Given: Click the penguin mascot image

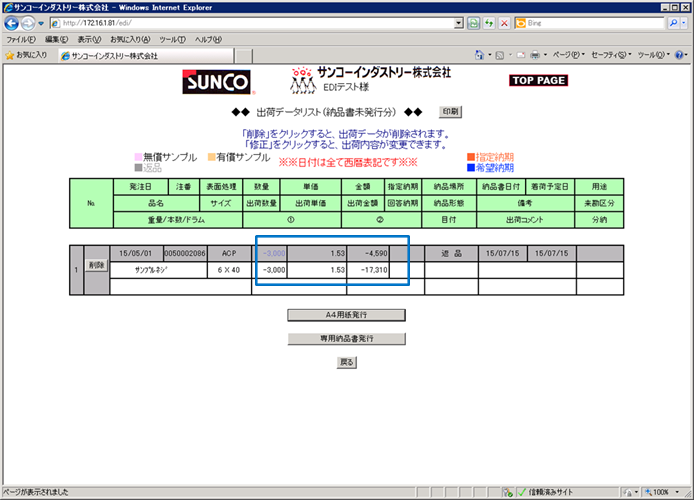Looking at the screenshot, I should (303, 80).
